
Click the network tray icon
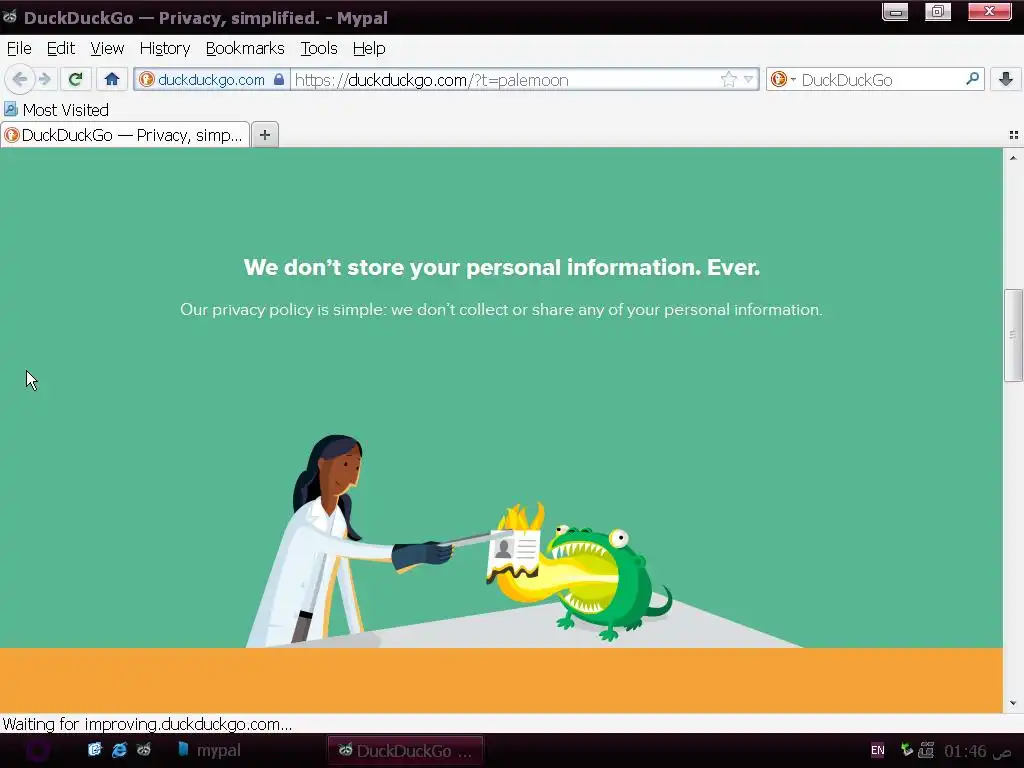926,750
